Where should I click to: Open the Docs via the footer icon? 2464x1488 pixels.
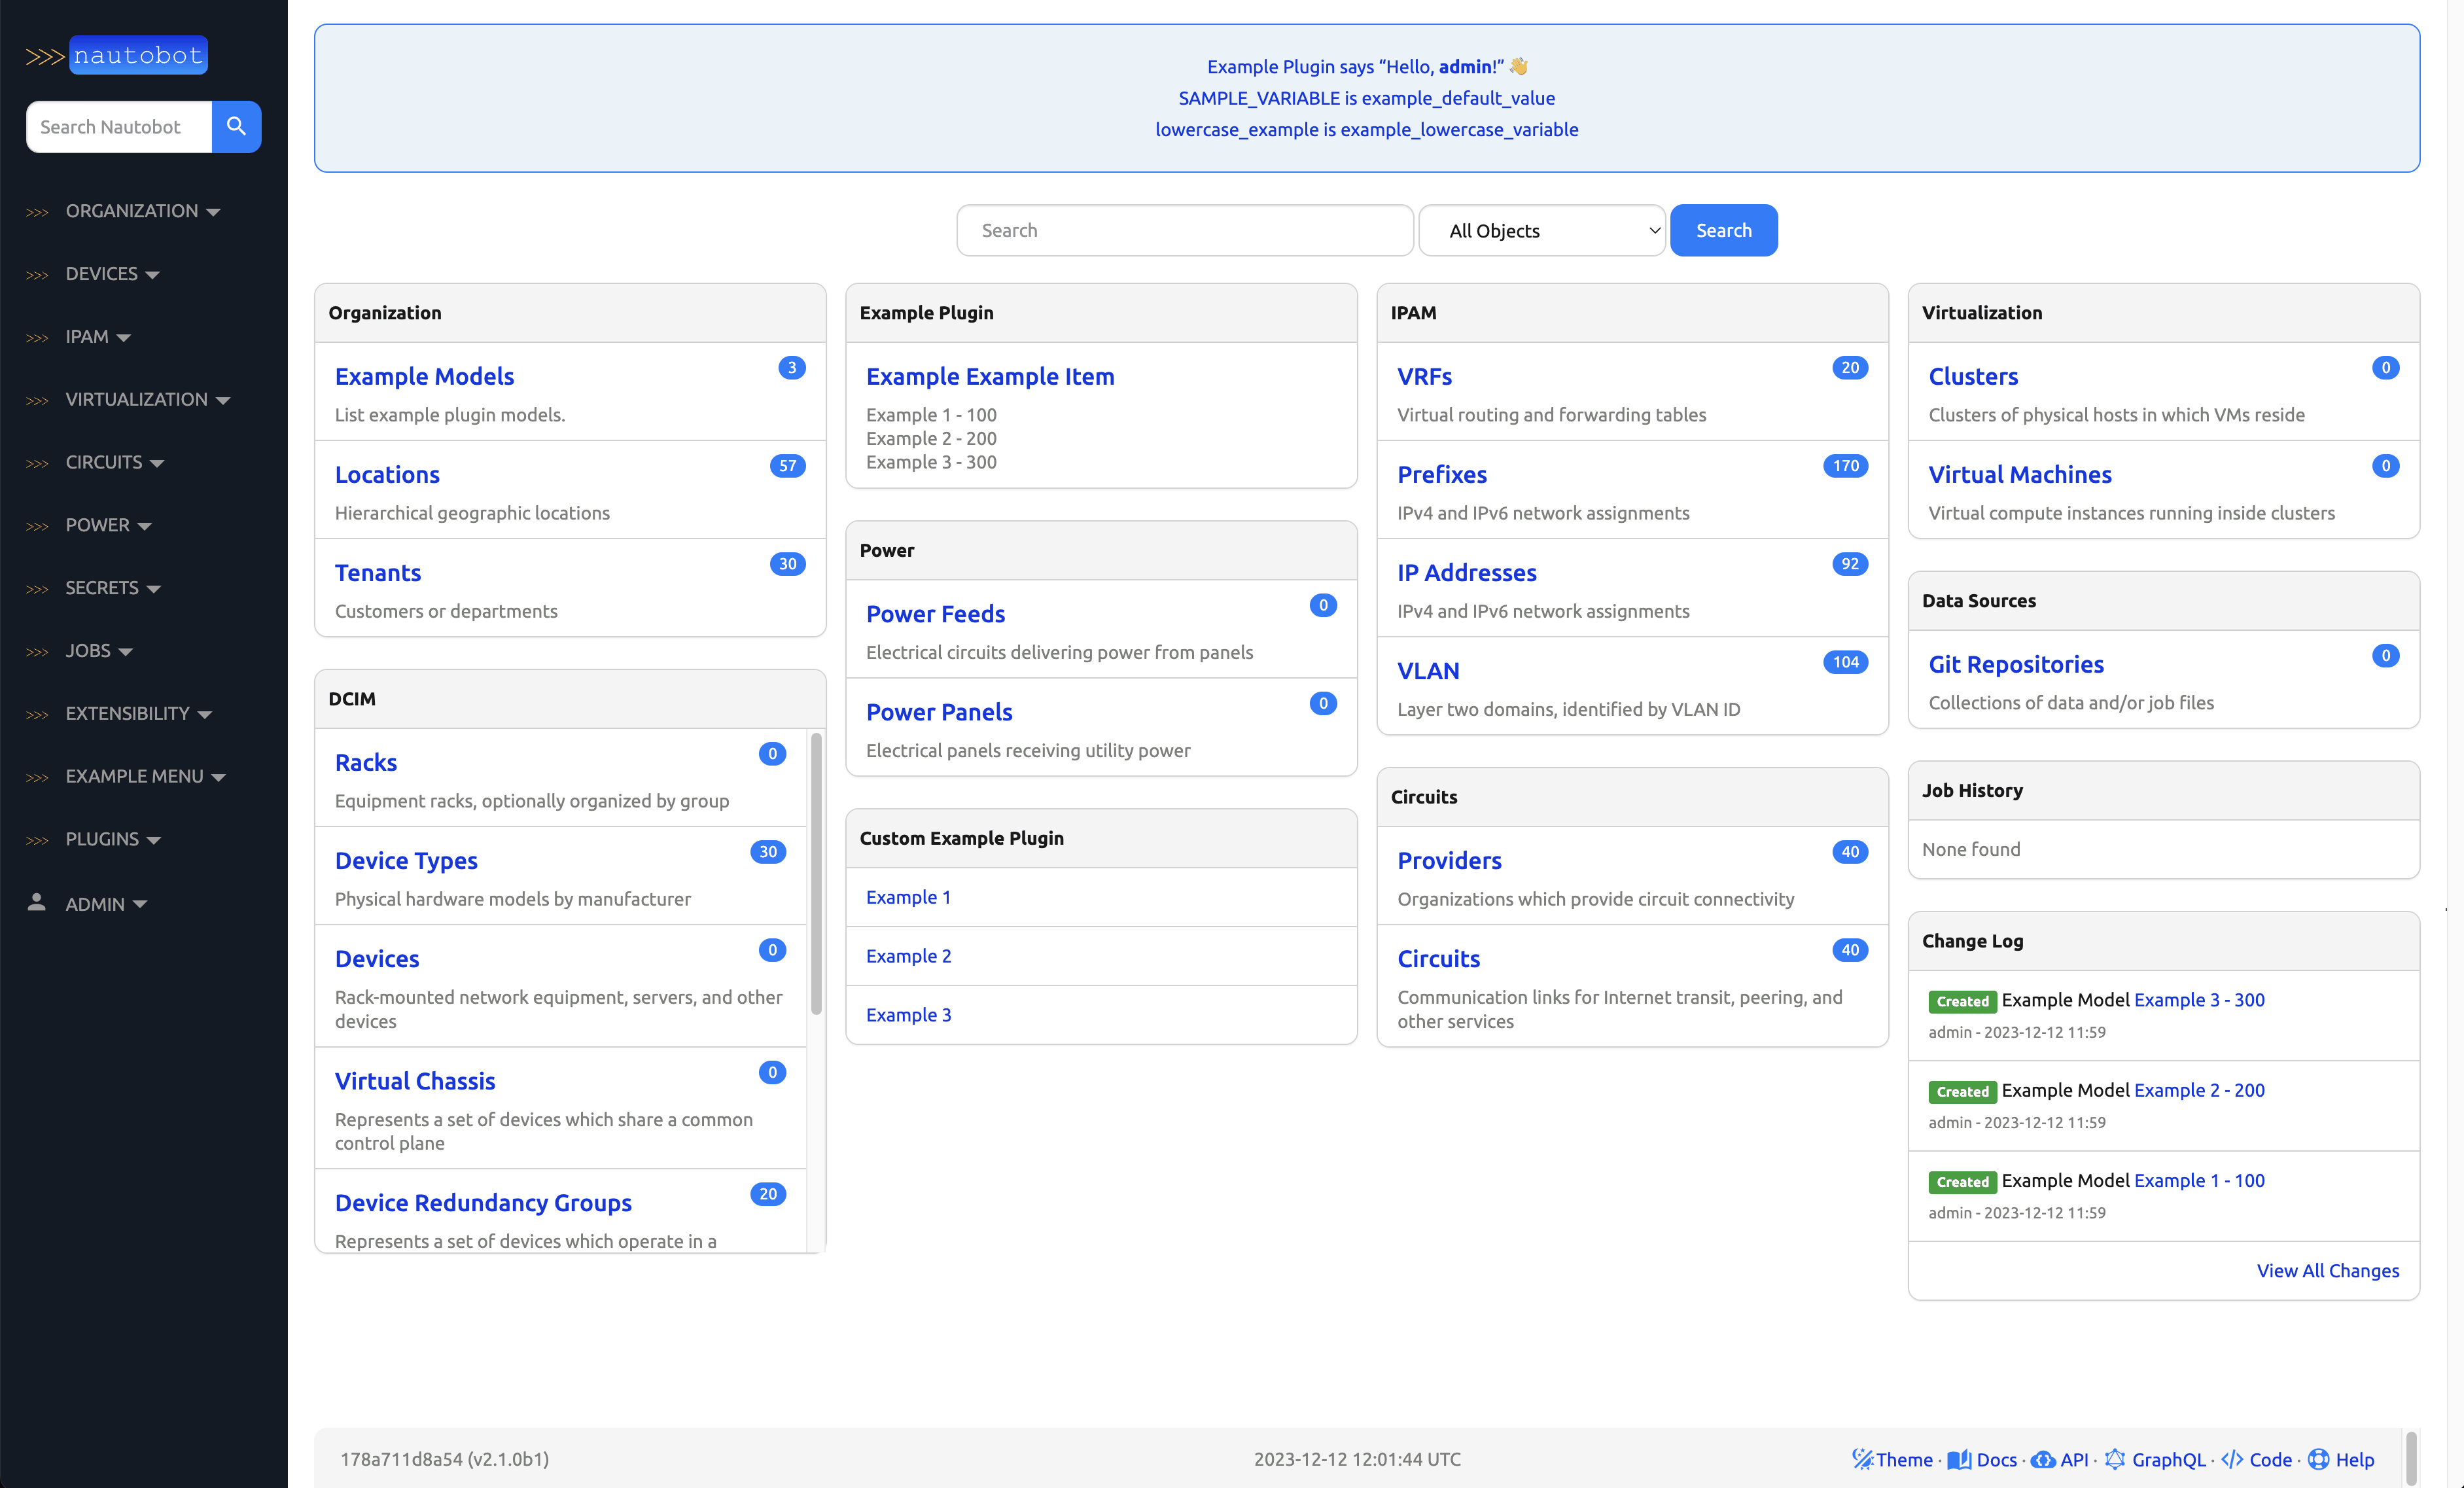(x=1961, y=1460)
